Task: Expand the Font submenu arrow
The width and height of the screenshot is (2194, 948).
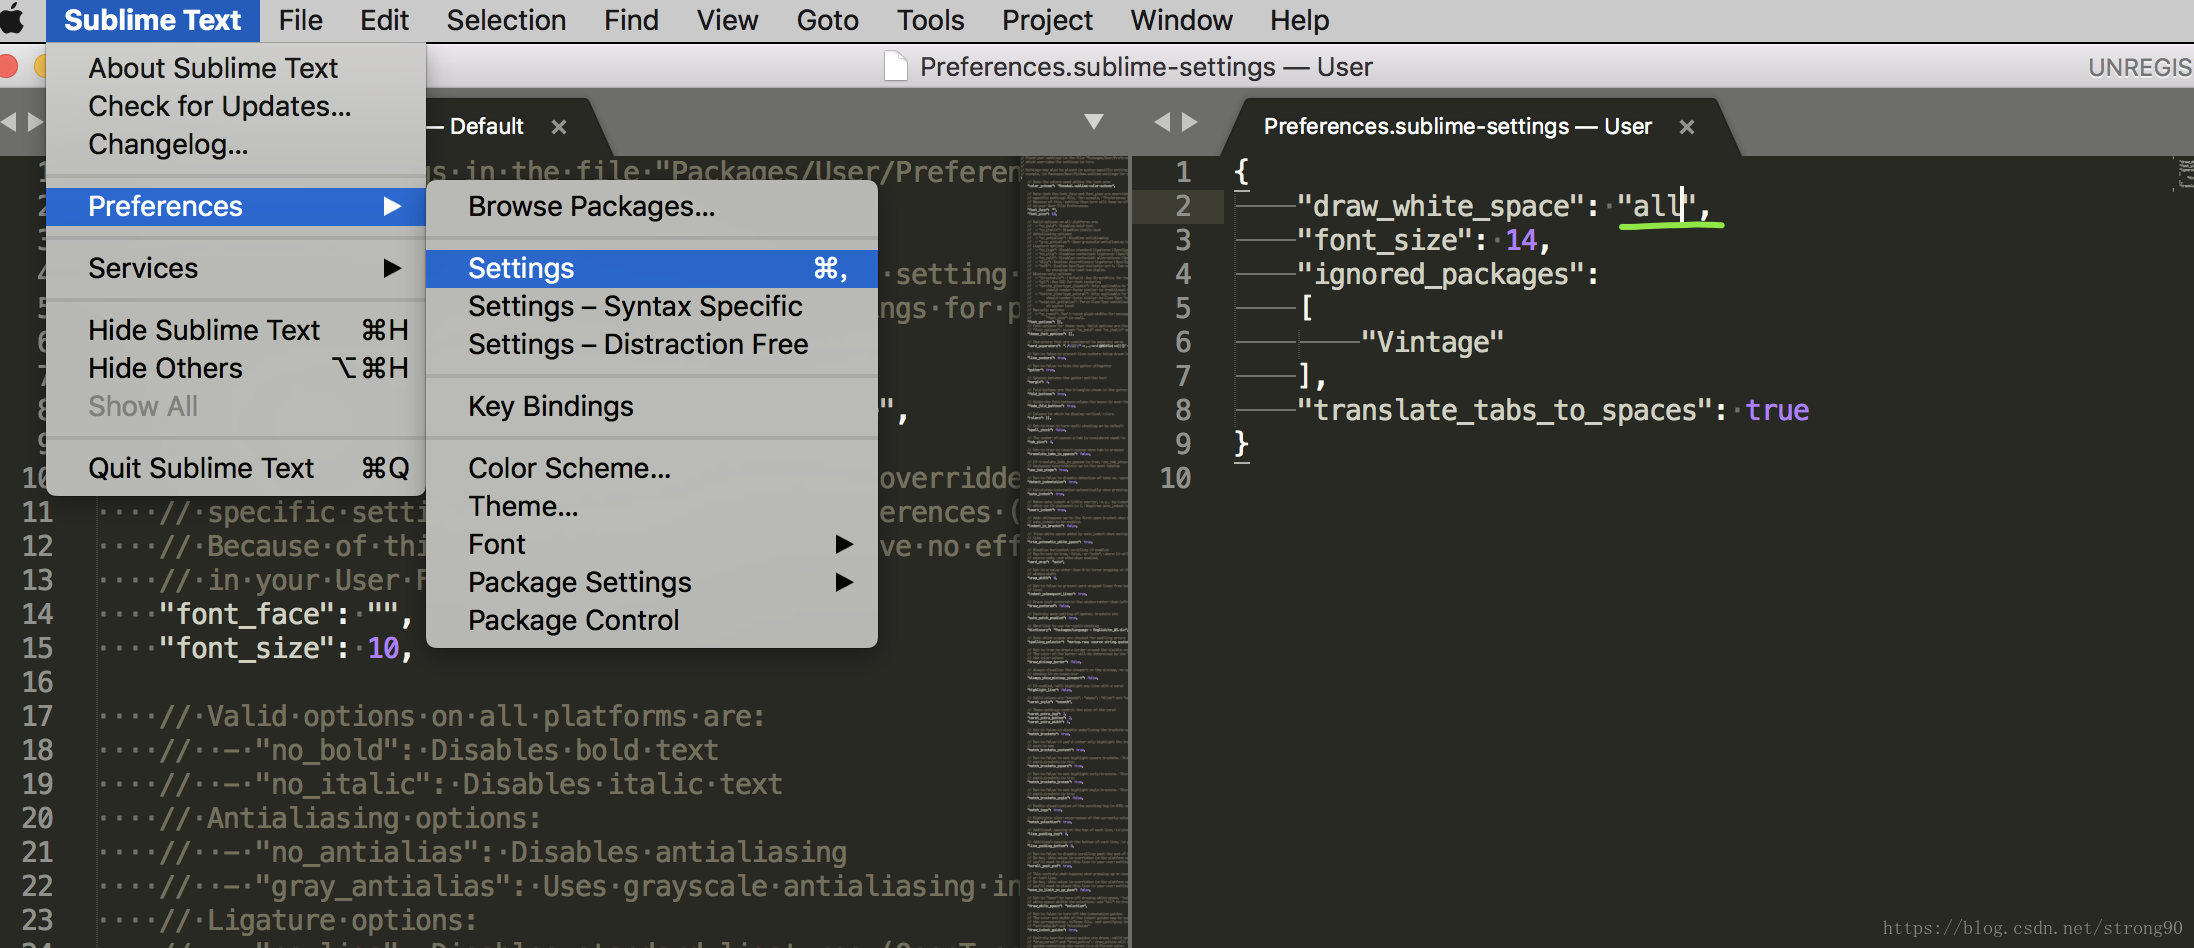Action: tap(844, 544)
